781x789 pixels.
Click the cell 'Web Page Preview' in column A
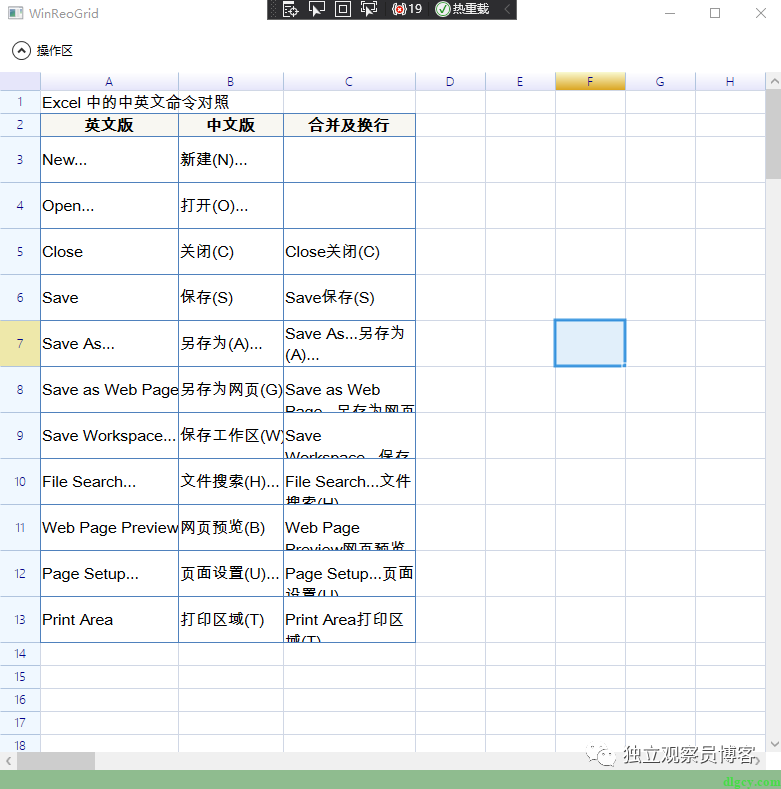109,528
